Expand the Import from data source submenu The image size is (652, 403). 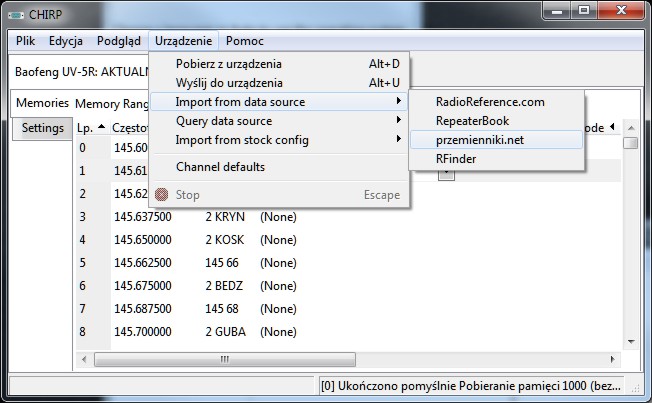tap(279, 102)
